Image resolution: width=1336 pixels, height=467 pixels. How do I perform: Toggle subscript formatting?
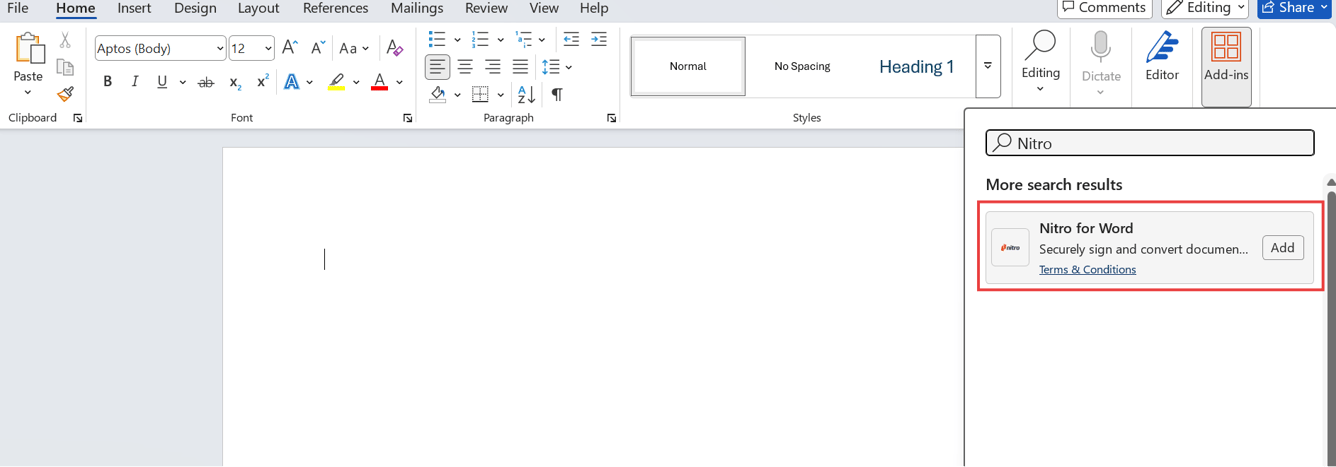point(234,82)
